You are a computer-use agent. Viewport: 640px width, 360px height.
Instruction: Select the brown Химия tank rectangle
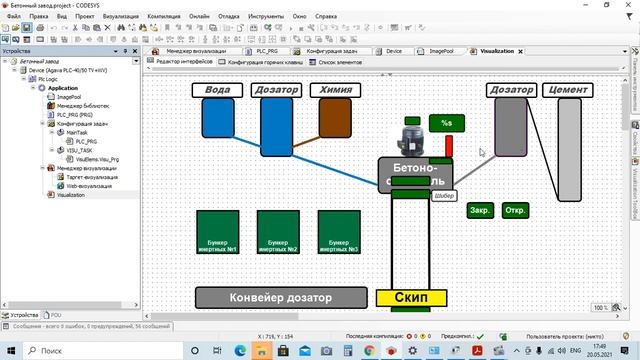click(x=335, y=118)
